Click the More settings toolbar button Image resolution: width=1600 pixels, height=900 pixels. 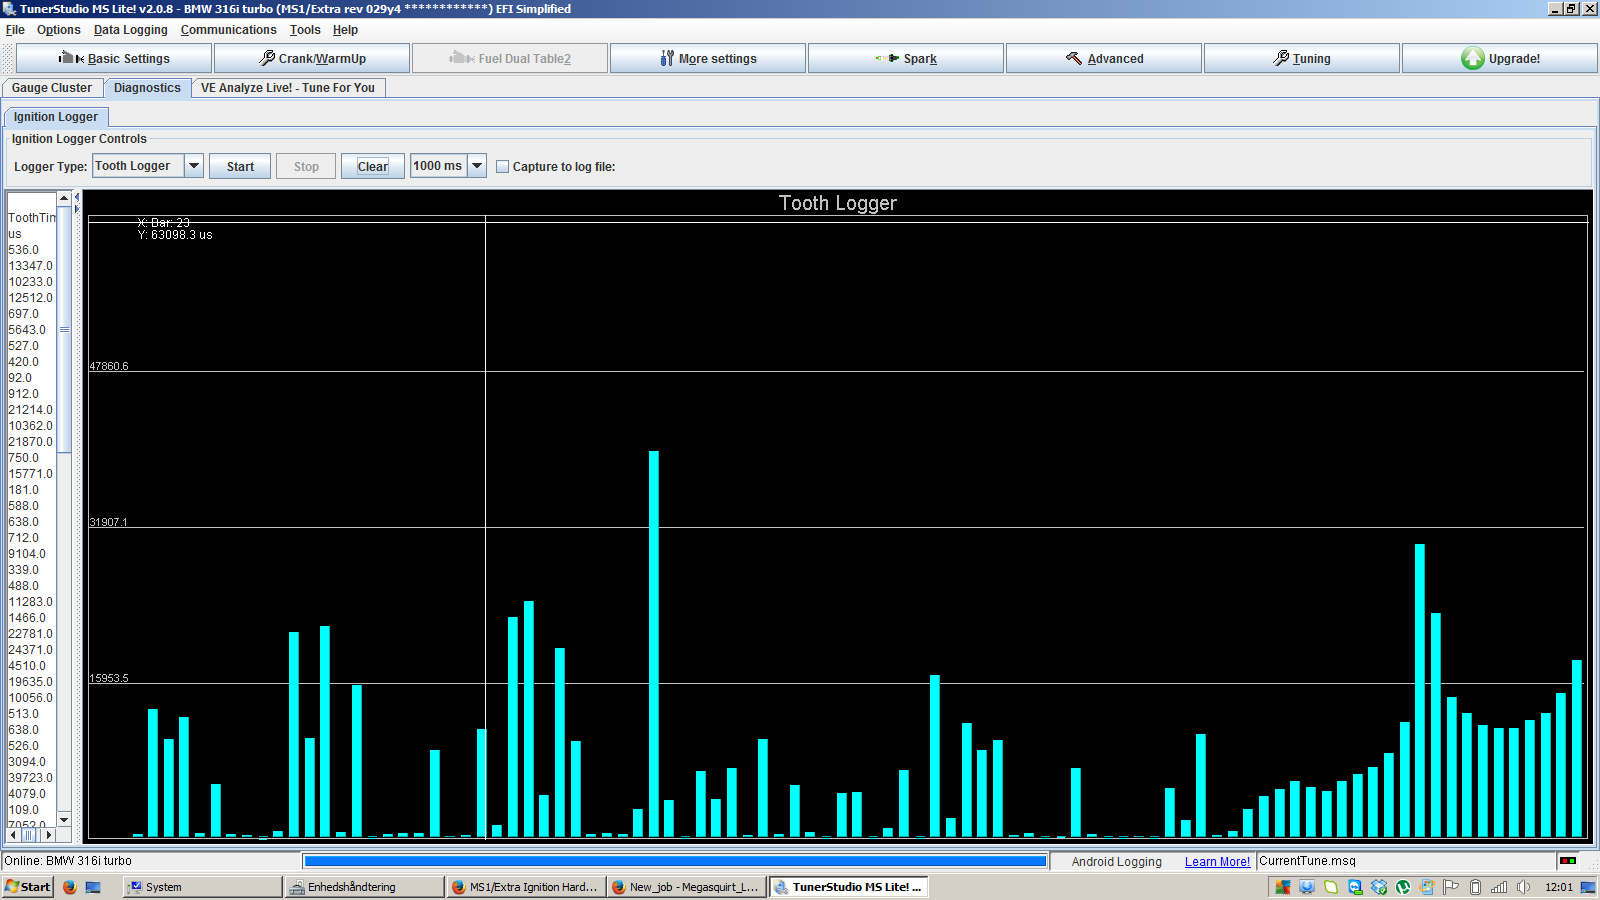point(708,59)
